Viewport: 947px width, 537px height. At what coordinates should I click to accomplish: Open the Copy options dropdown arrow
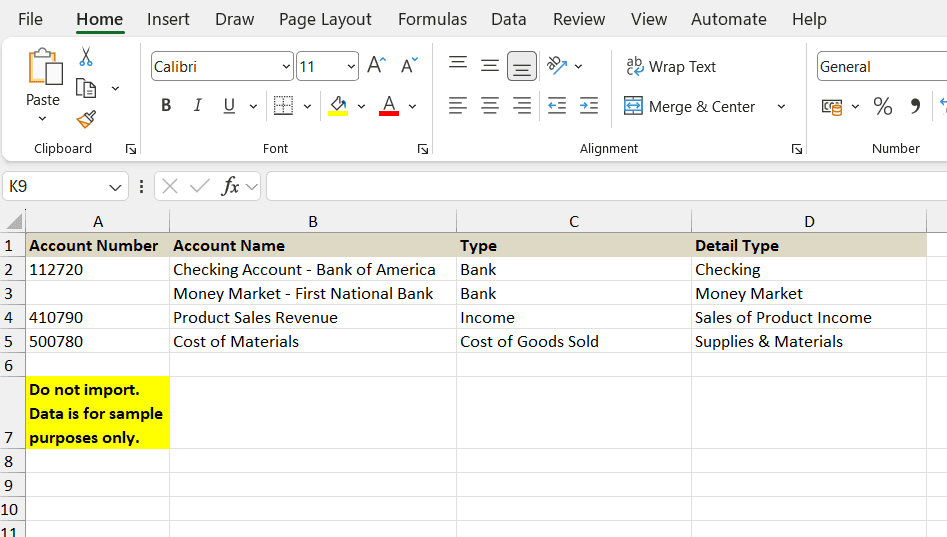(x=115, y=89)
